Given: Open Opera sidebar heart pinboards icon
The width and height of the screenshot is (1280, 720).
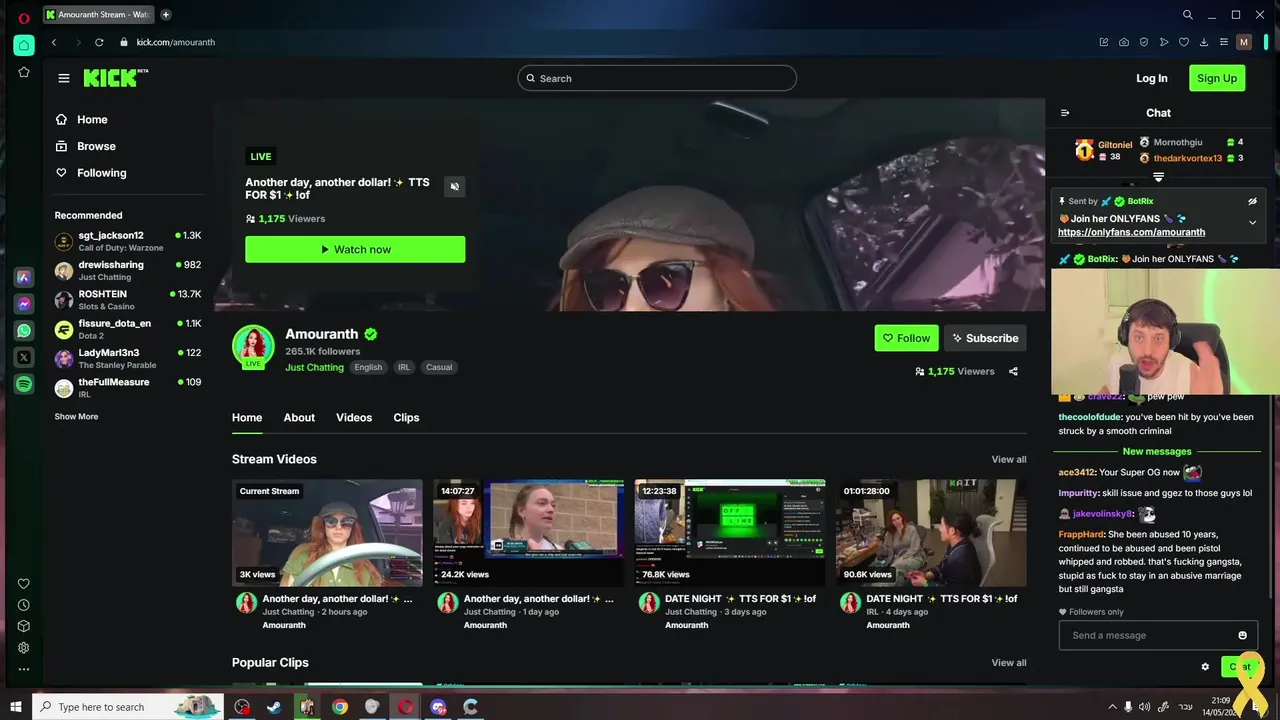Looking at the screenshot, I should pos(24,584).
